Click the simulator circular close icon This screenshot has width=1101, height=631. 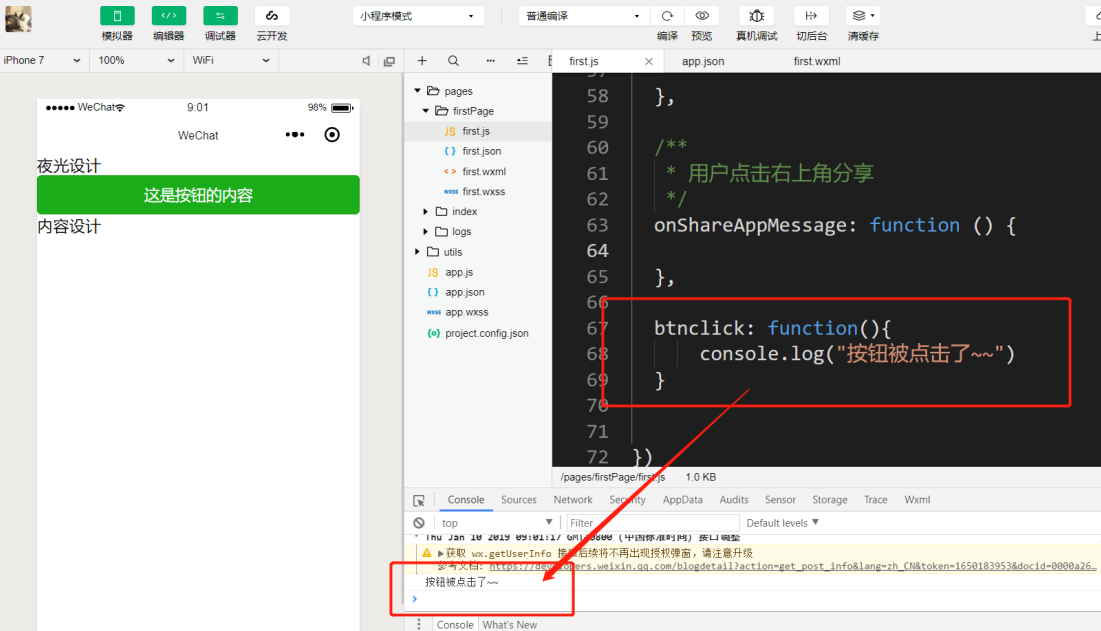click(332, 135)
